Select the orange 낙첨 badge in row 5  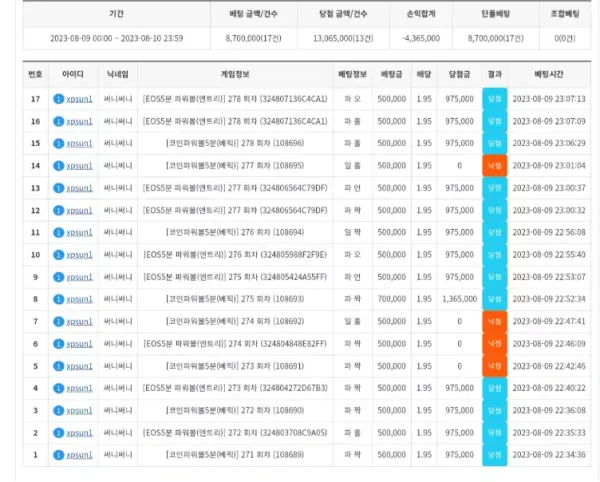click(495, 366)
